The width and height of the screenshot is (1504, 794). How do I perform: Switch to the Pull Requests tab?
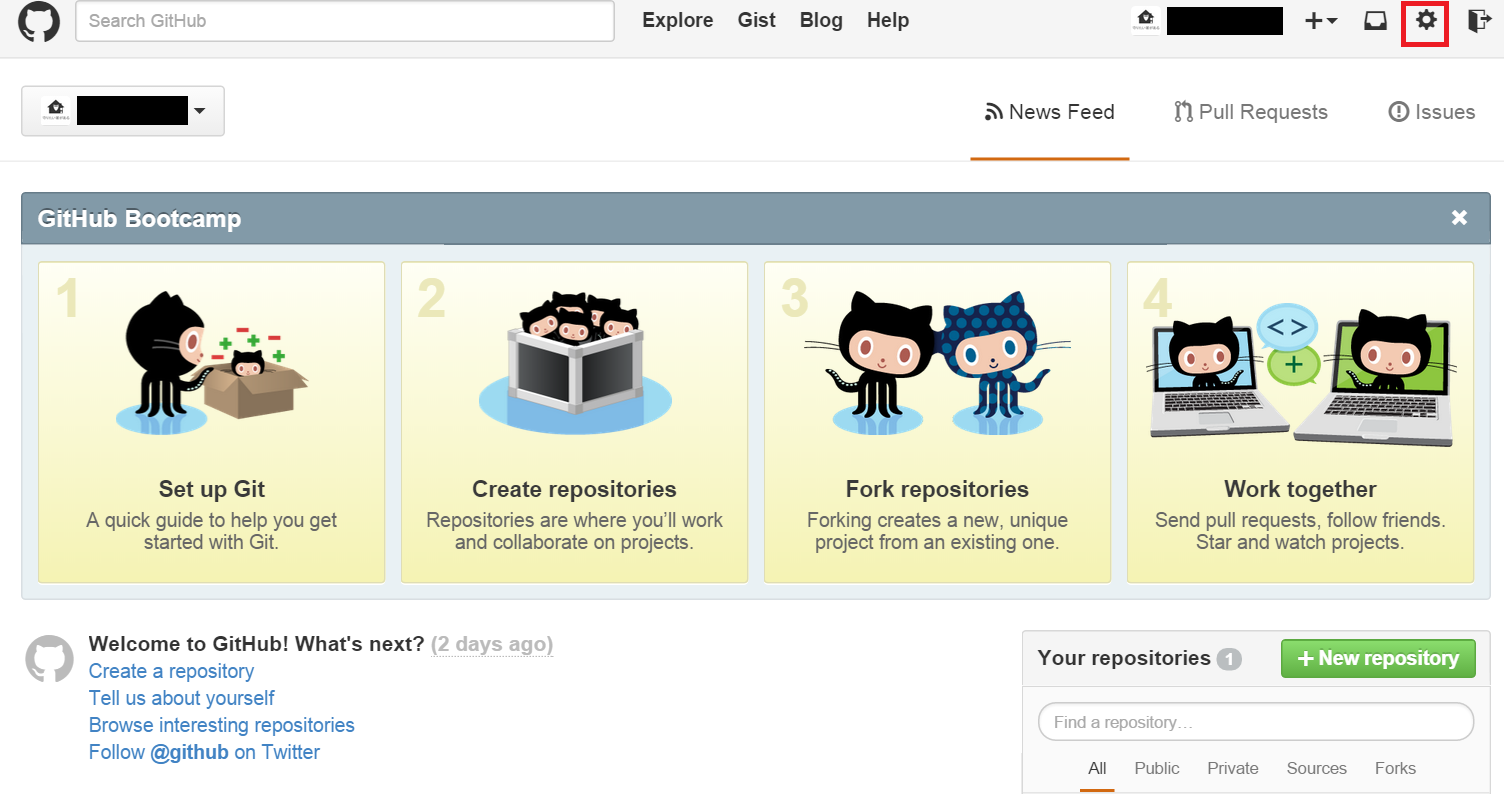[x=1251, y=111]
